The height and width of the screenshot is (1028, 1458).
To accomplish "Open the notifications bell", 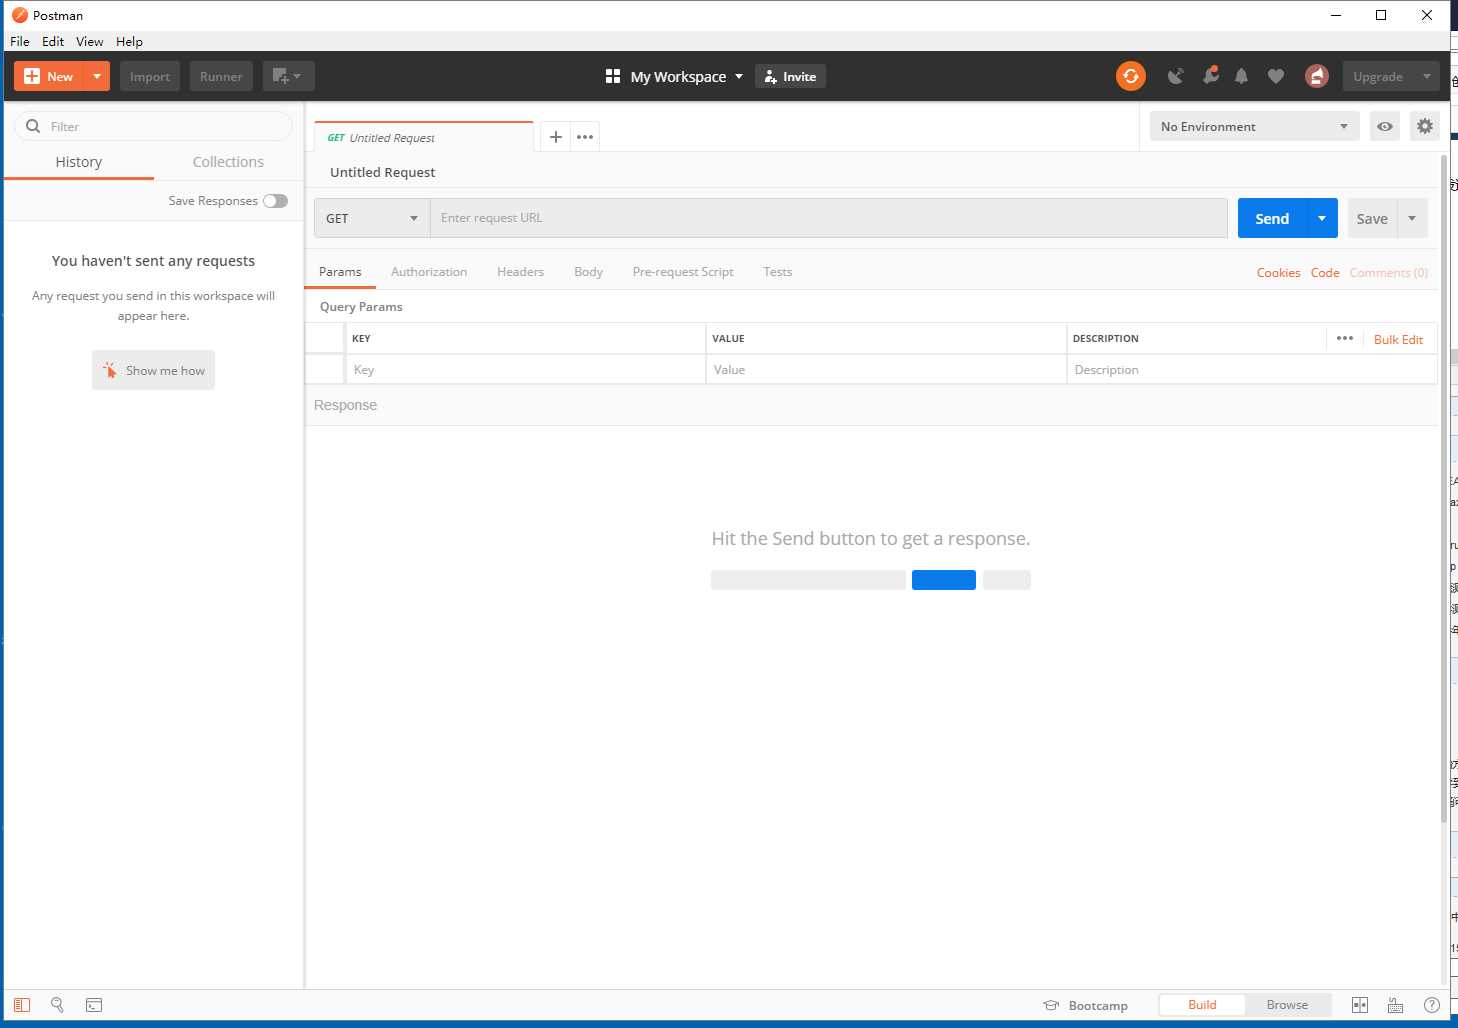I will pos(1242,76).
